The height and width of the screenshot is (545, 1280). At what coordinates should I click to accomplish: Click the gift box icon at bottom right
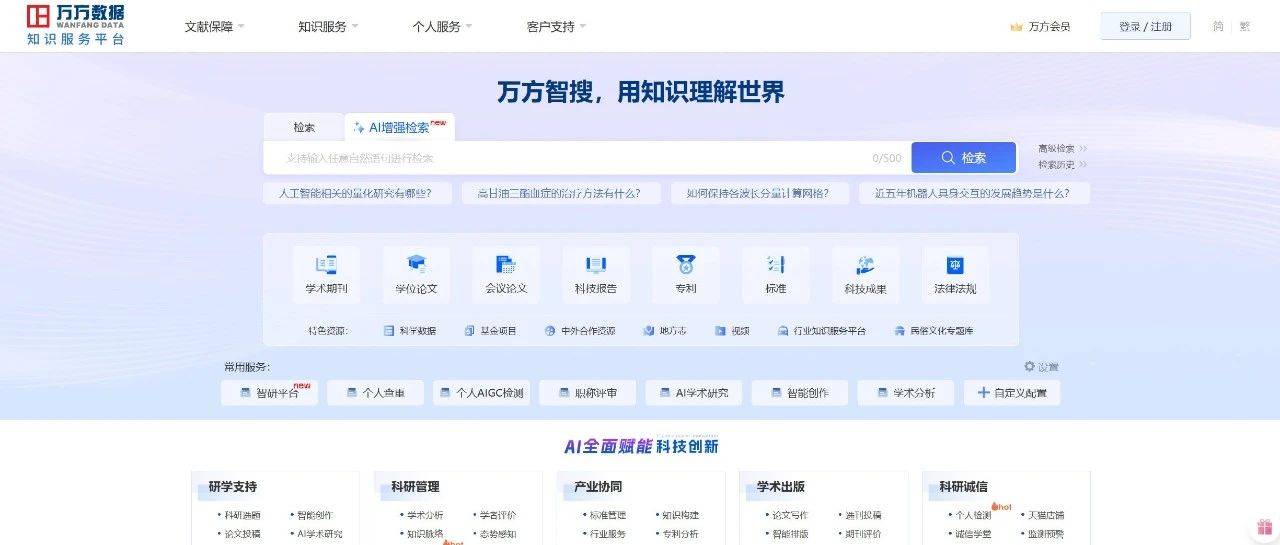pos(1265,527)
